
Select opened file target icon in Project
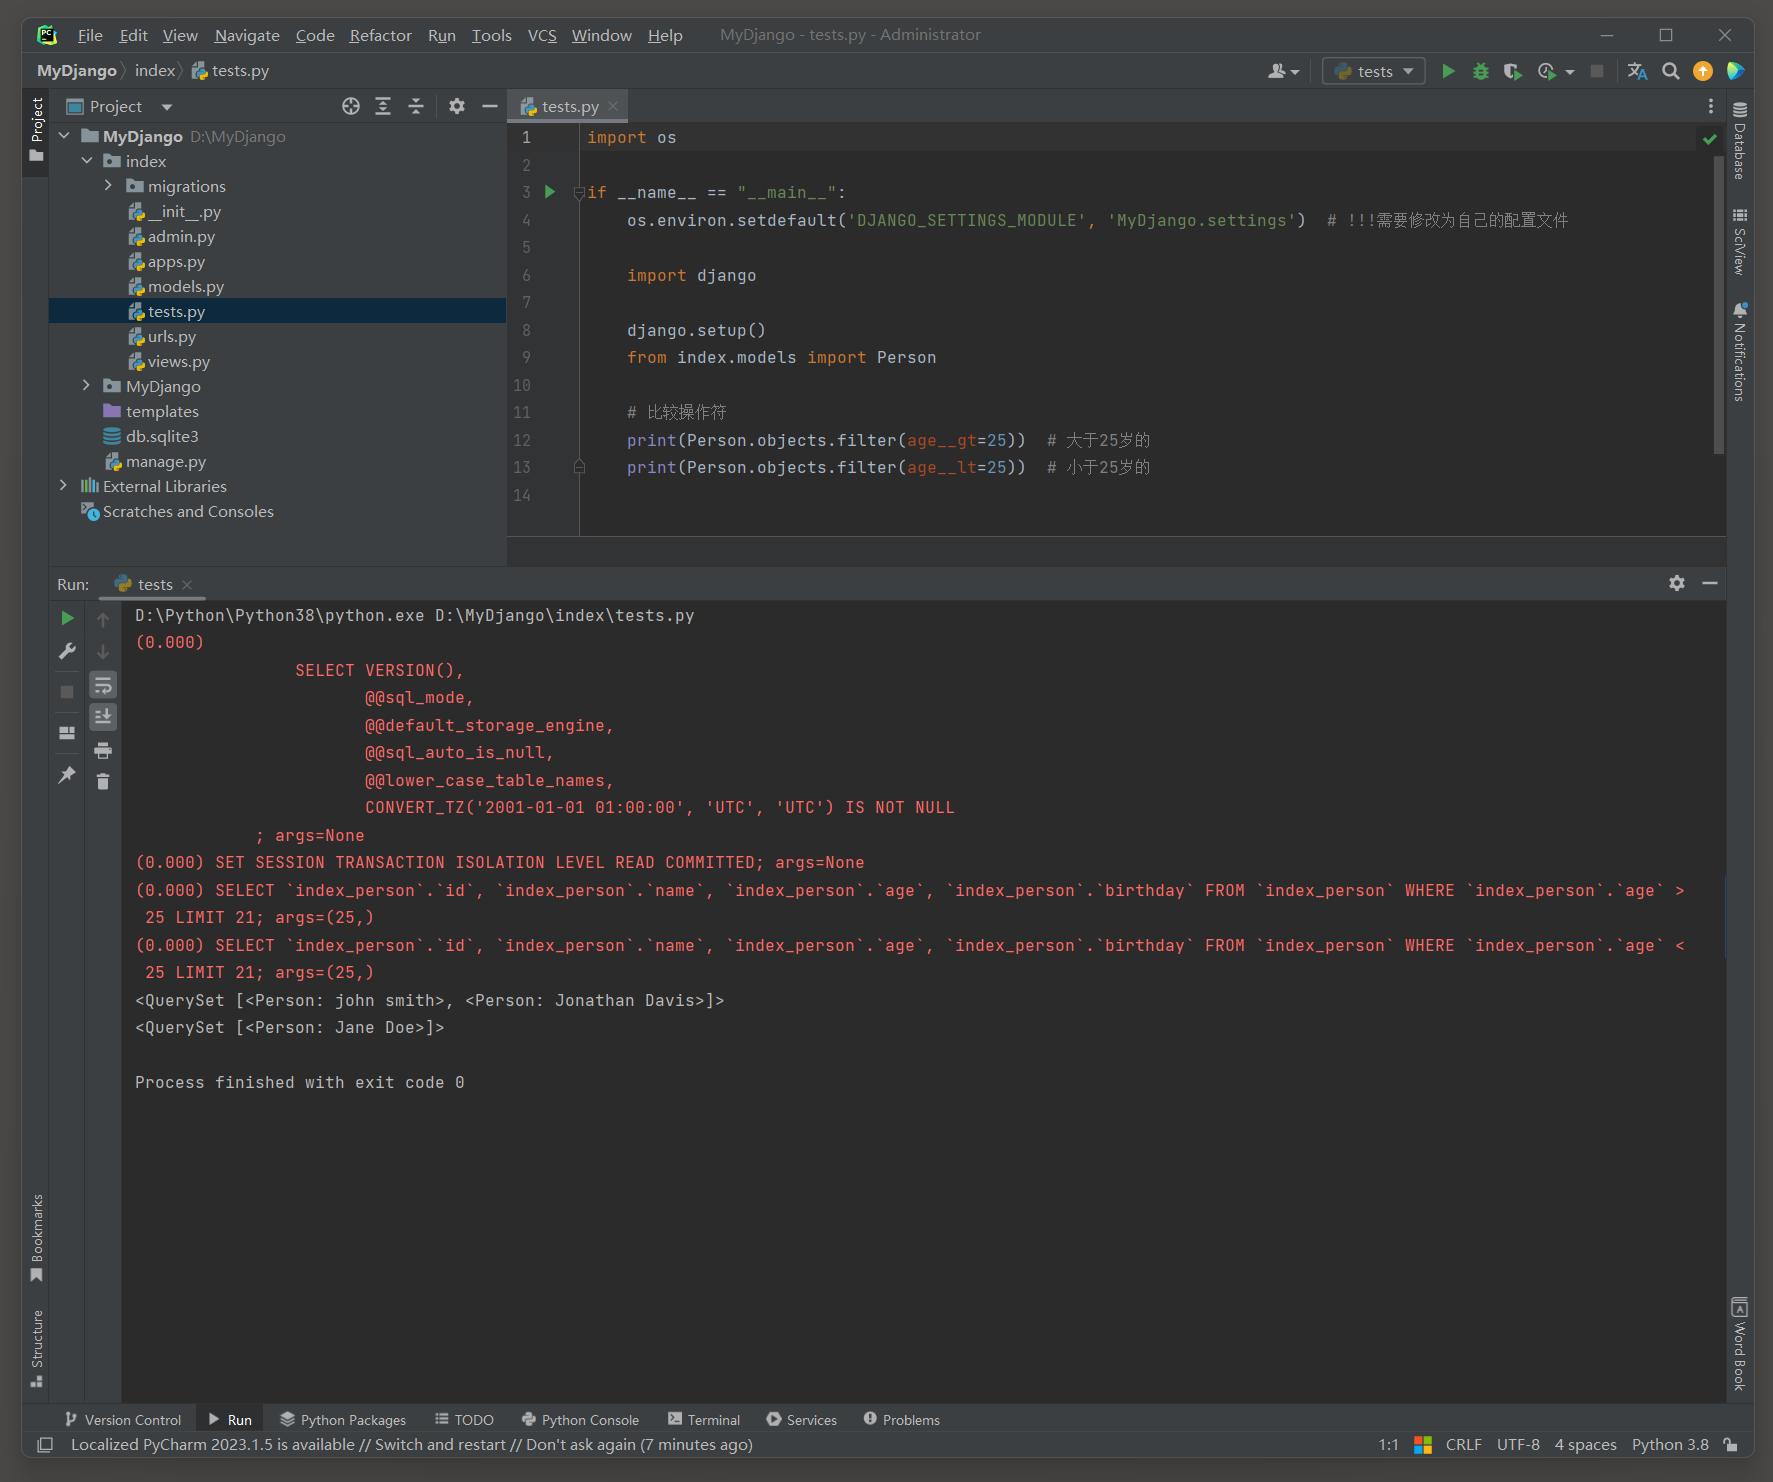point(351,106)
